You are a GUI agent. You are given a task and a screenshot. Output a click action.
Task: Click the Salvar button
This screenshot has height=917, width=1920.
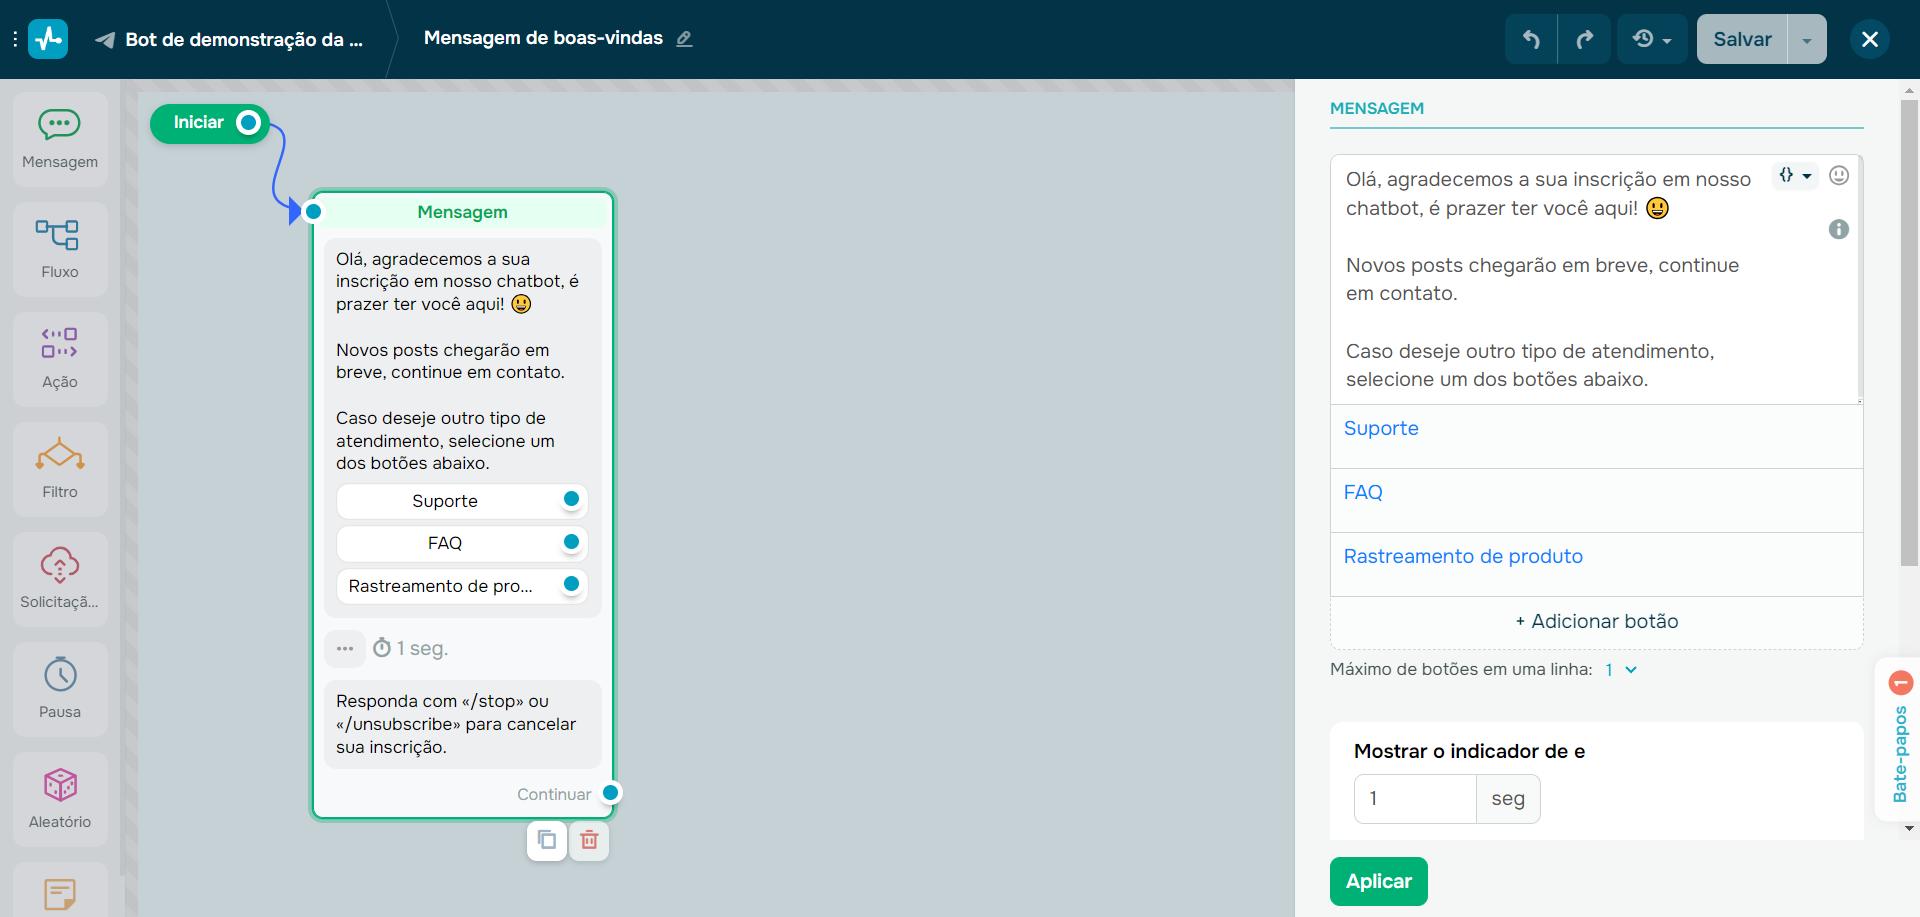tap(1742, 39)
